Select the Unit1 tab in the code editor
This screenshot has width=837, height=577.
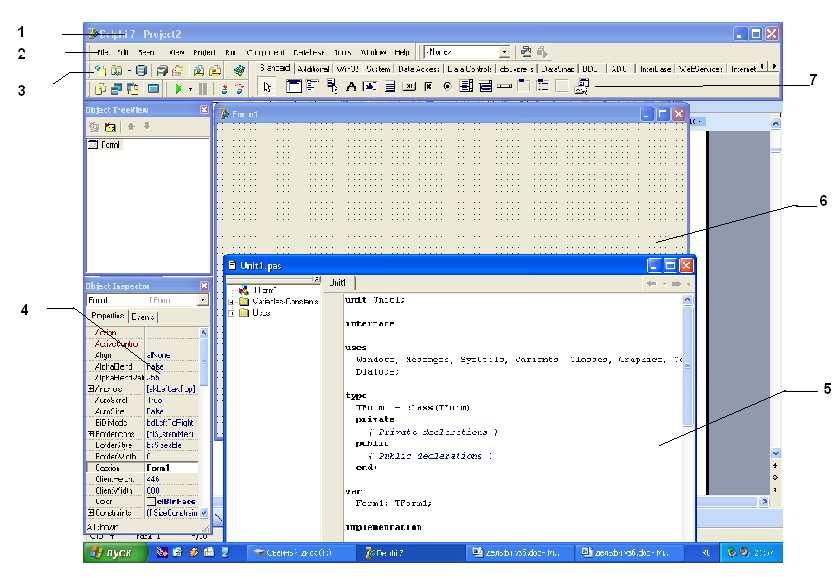pyautogui.click(x=338, y=283)
